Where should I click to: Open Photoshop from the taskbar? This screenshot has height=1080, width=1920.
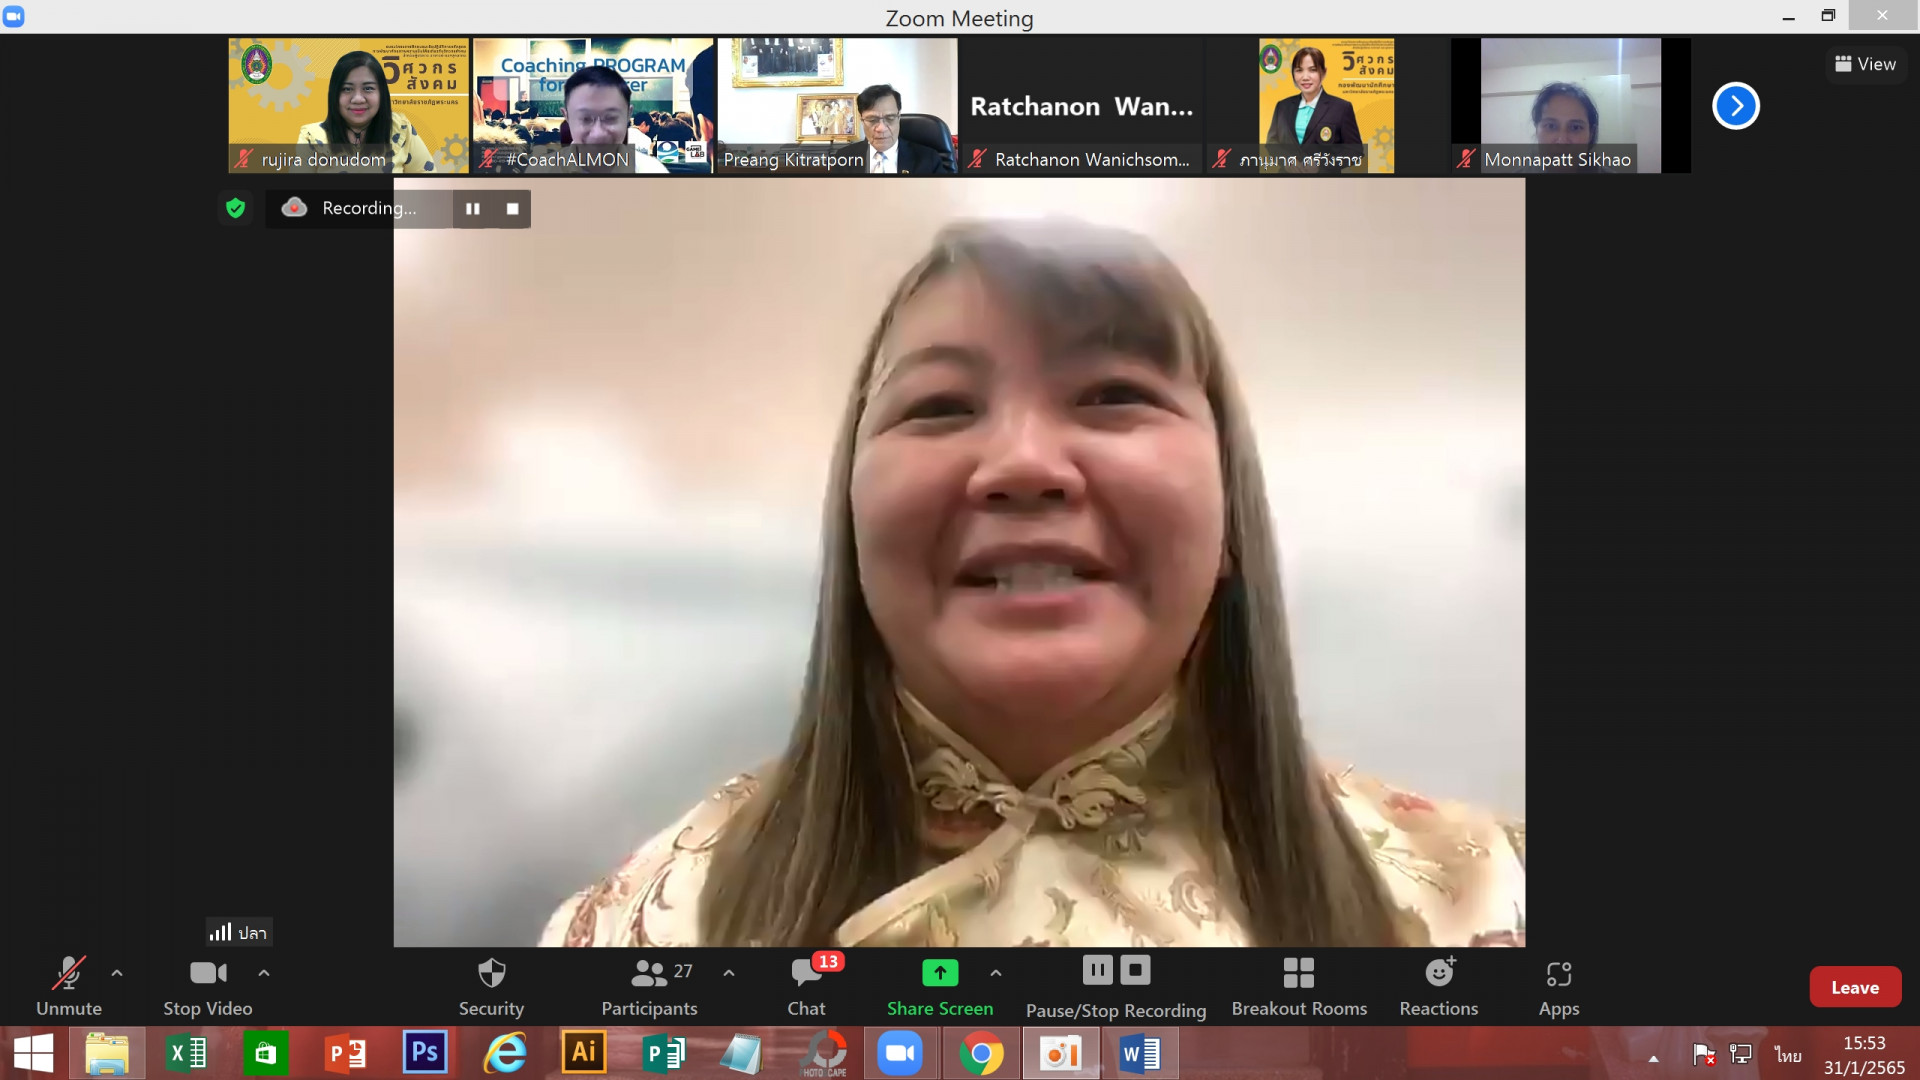click(x=425, y=1054)
